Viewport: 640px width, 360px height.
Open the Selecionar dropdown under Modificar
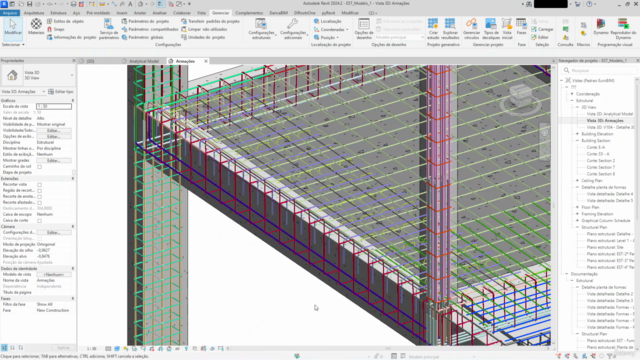click(13, 44)
